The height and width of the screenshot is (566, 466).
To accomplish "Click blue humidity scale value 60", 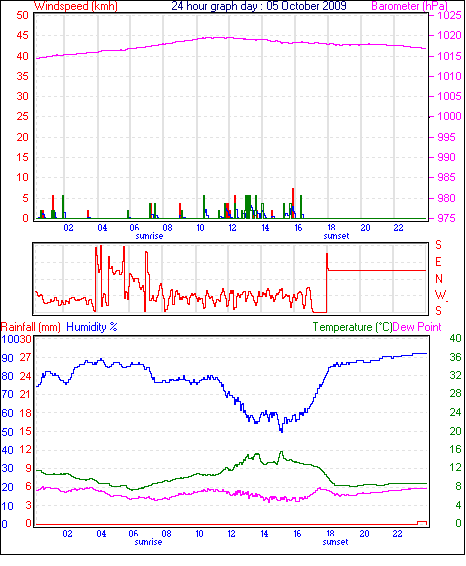I will (8, 413).
